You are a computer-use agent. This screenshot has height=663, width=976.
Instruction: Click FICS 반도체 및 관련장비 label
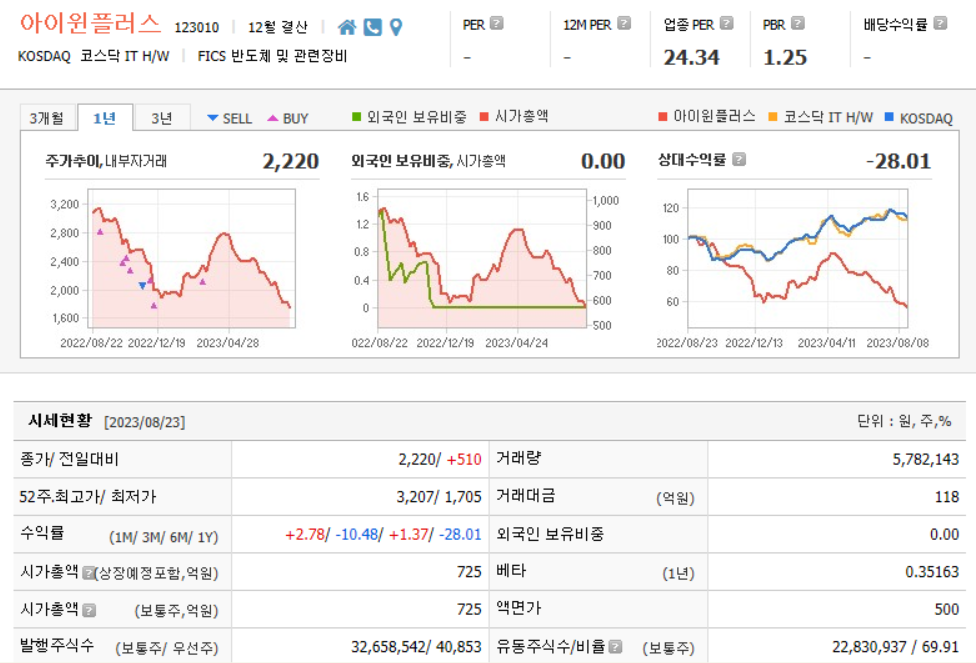[x=272, y=56]
